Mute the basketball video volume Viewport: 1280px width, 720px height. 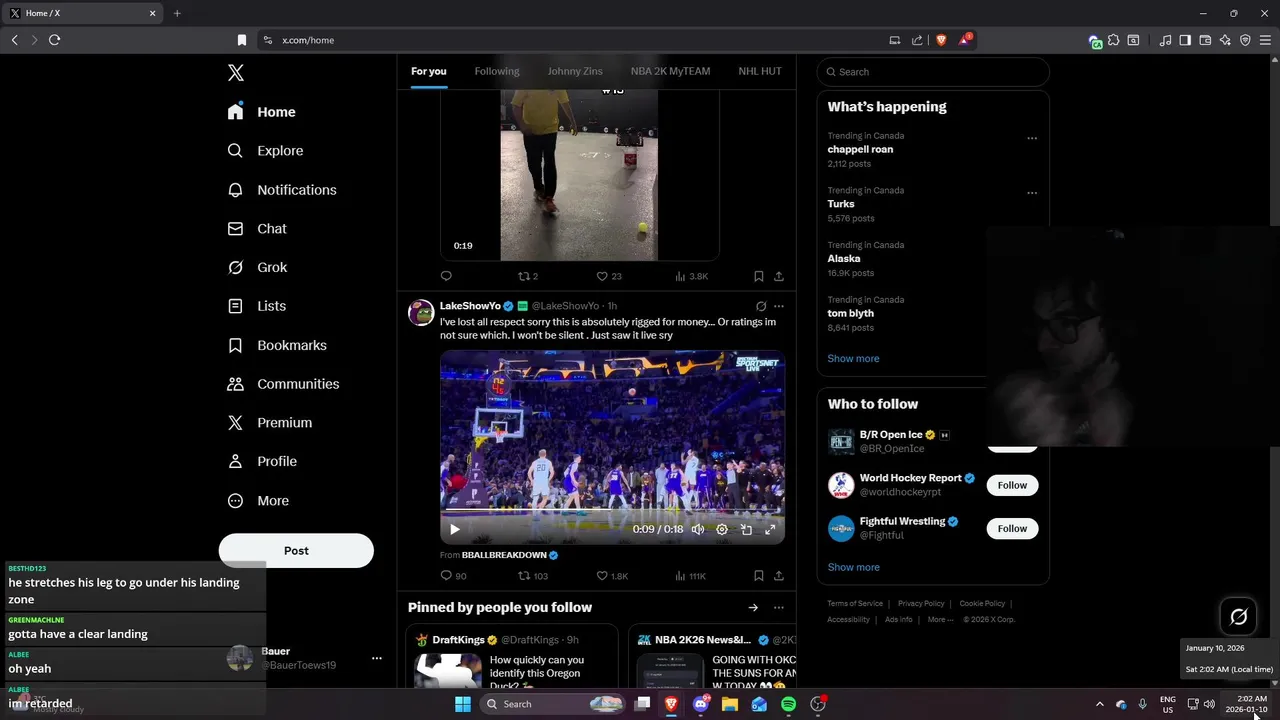click(698, 530)
